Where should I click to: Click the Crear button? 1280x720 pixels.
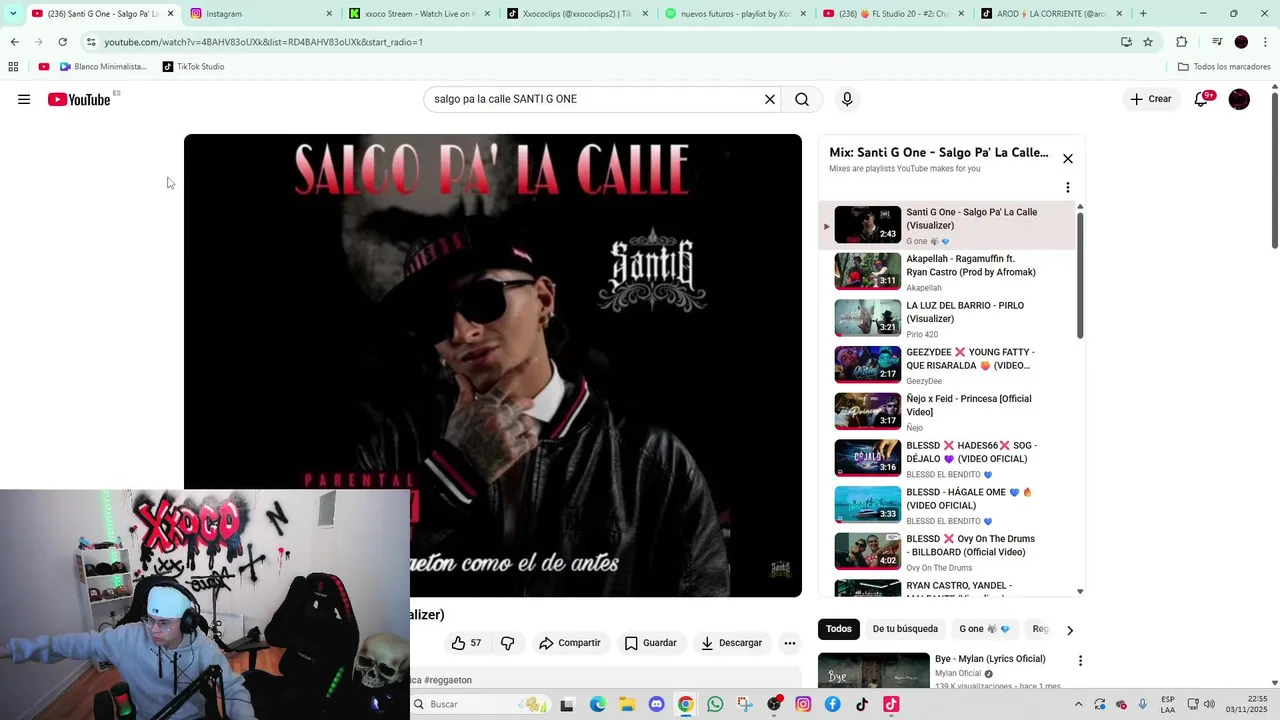coord(1151,99)
